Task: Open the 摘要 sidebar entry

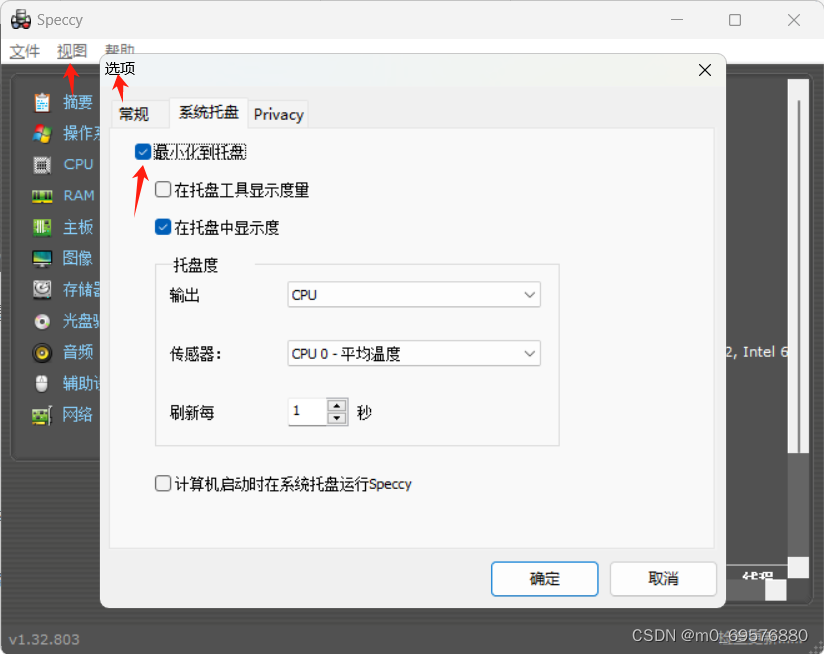Action: [78, 102]
